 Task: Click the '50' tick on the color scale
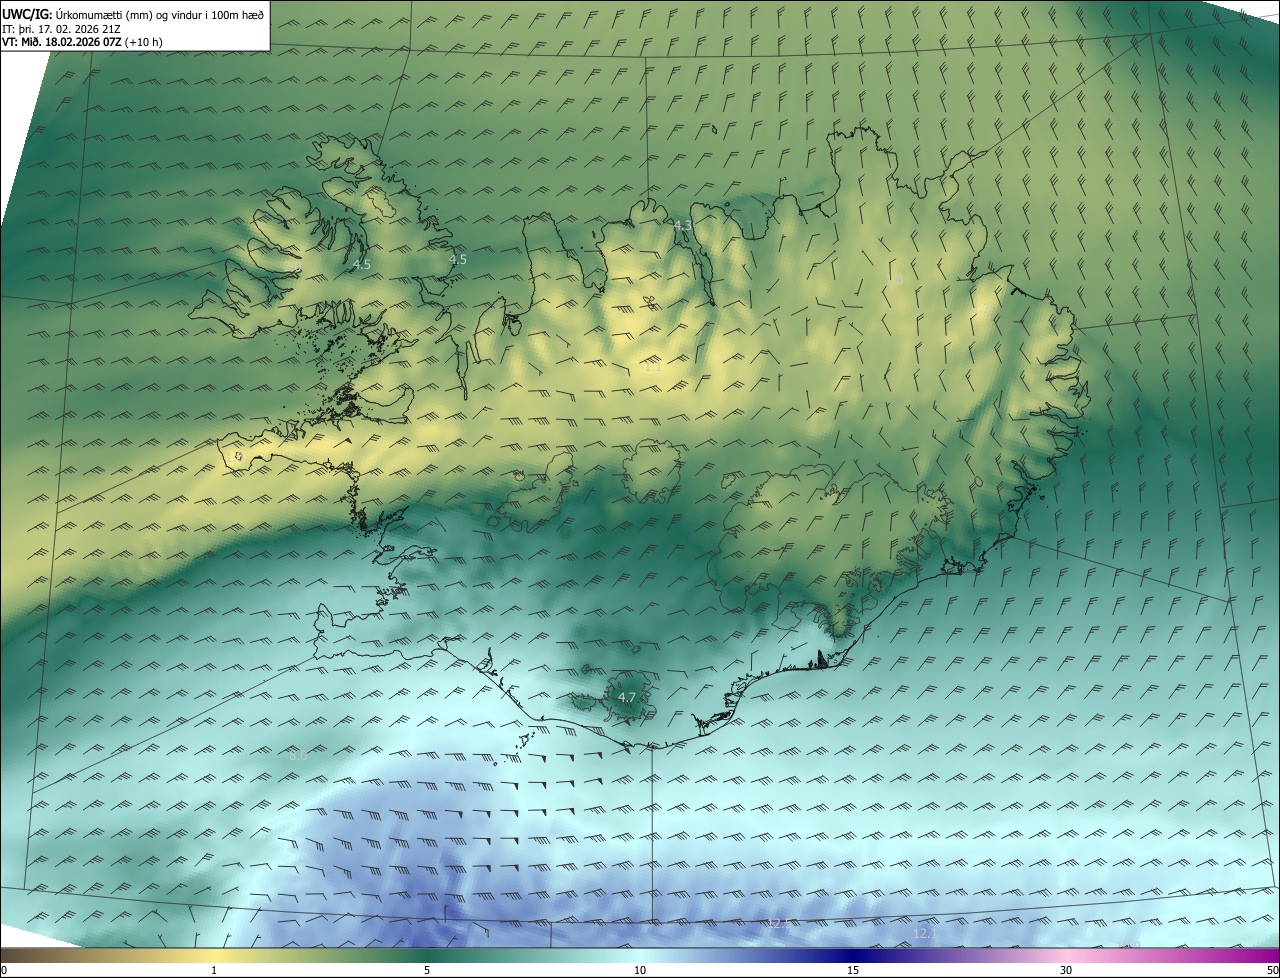1272,970
